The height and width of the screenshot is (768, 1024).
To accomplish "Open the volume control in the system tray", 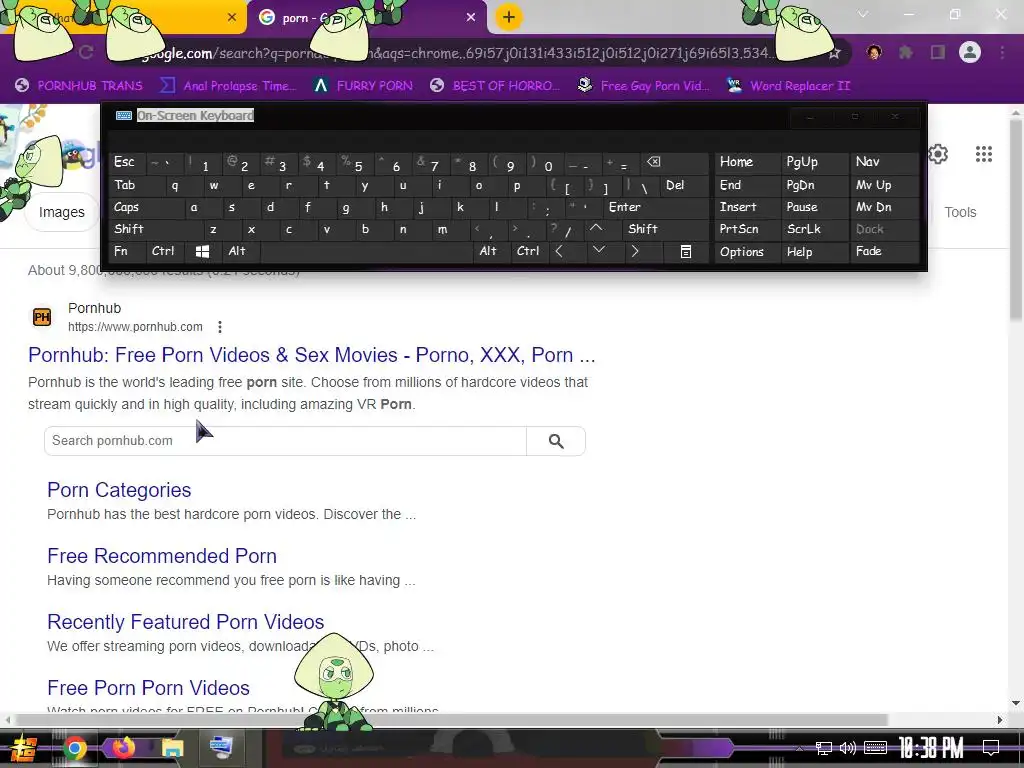I will click(848, 748).
